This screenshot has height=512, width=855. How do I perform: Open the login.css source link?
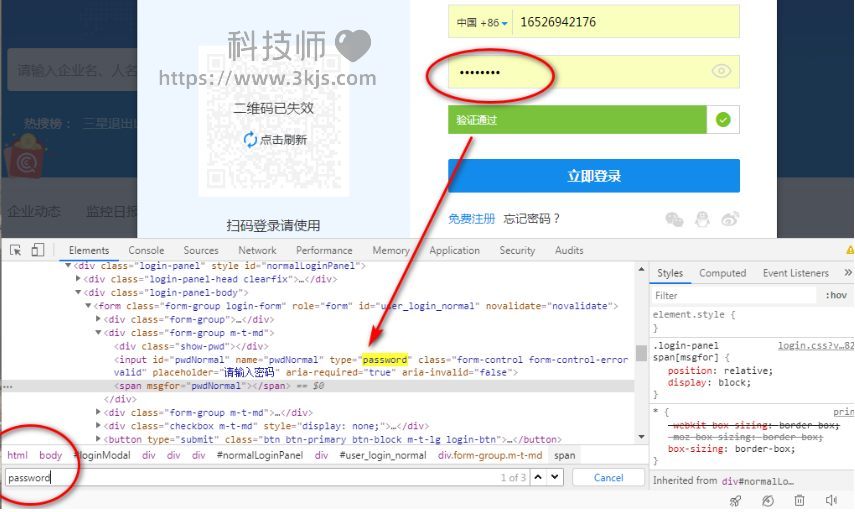click(x=816, y=346)
